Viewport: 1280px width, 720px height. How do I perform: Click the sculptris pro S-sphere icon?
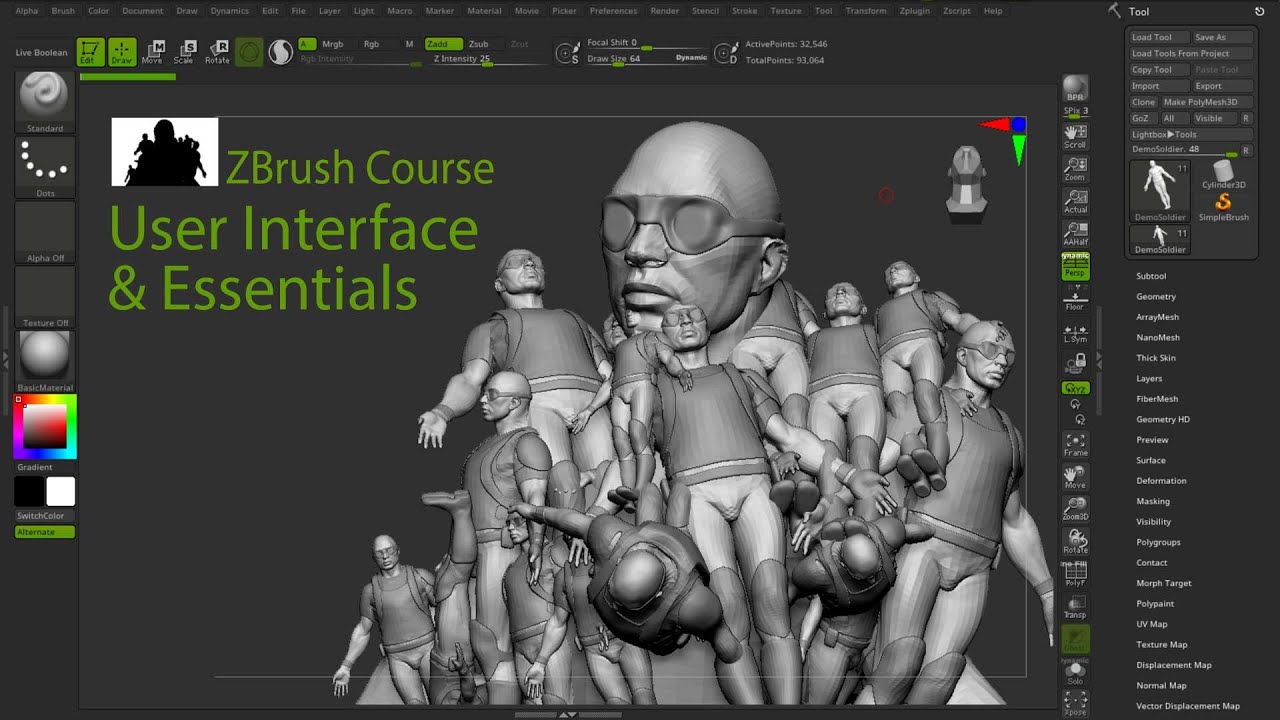point(281,52)
